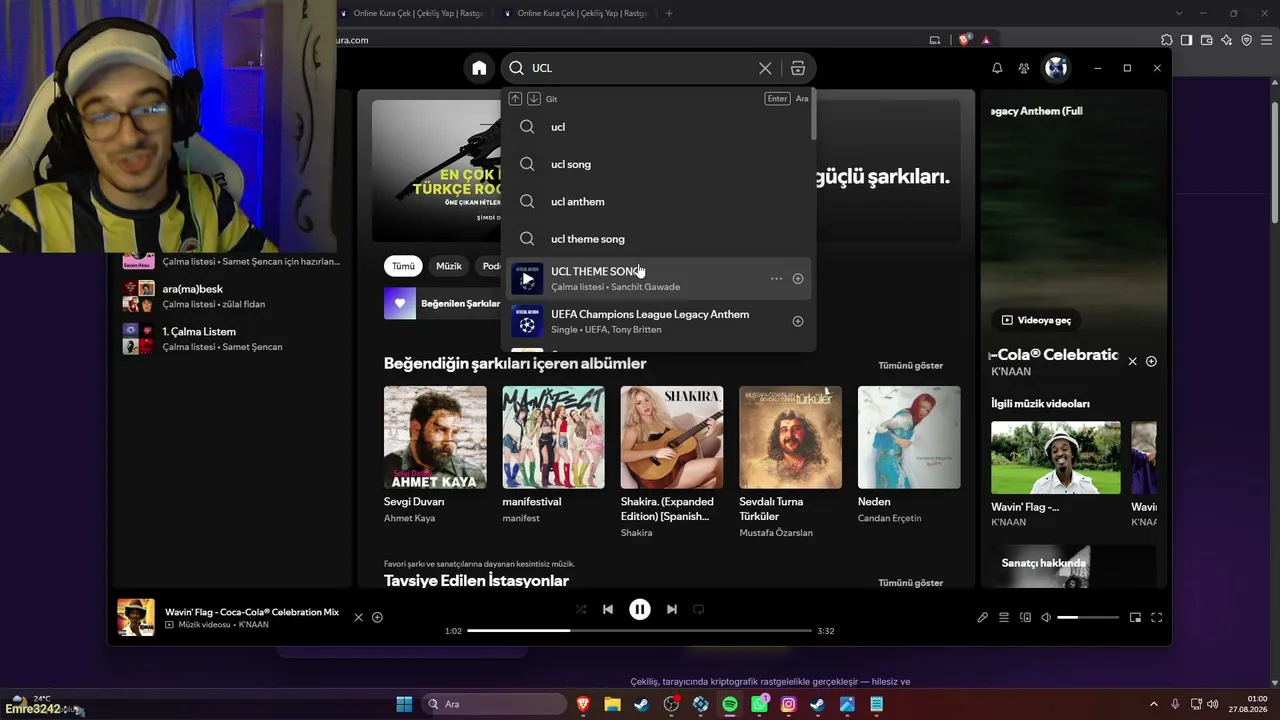Show all Tavsiye Edilen İstasyonlar
This screenshot has width=1280, height=720.
pyautogui.click(x=910, y=582)
